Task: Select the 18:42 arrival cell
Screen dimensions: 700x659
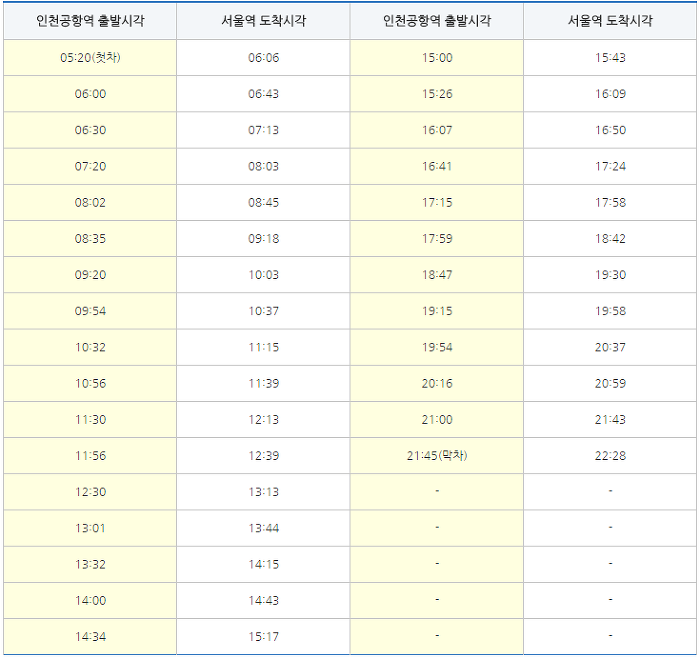Action: click(610, 238)
